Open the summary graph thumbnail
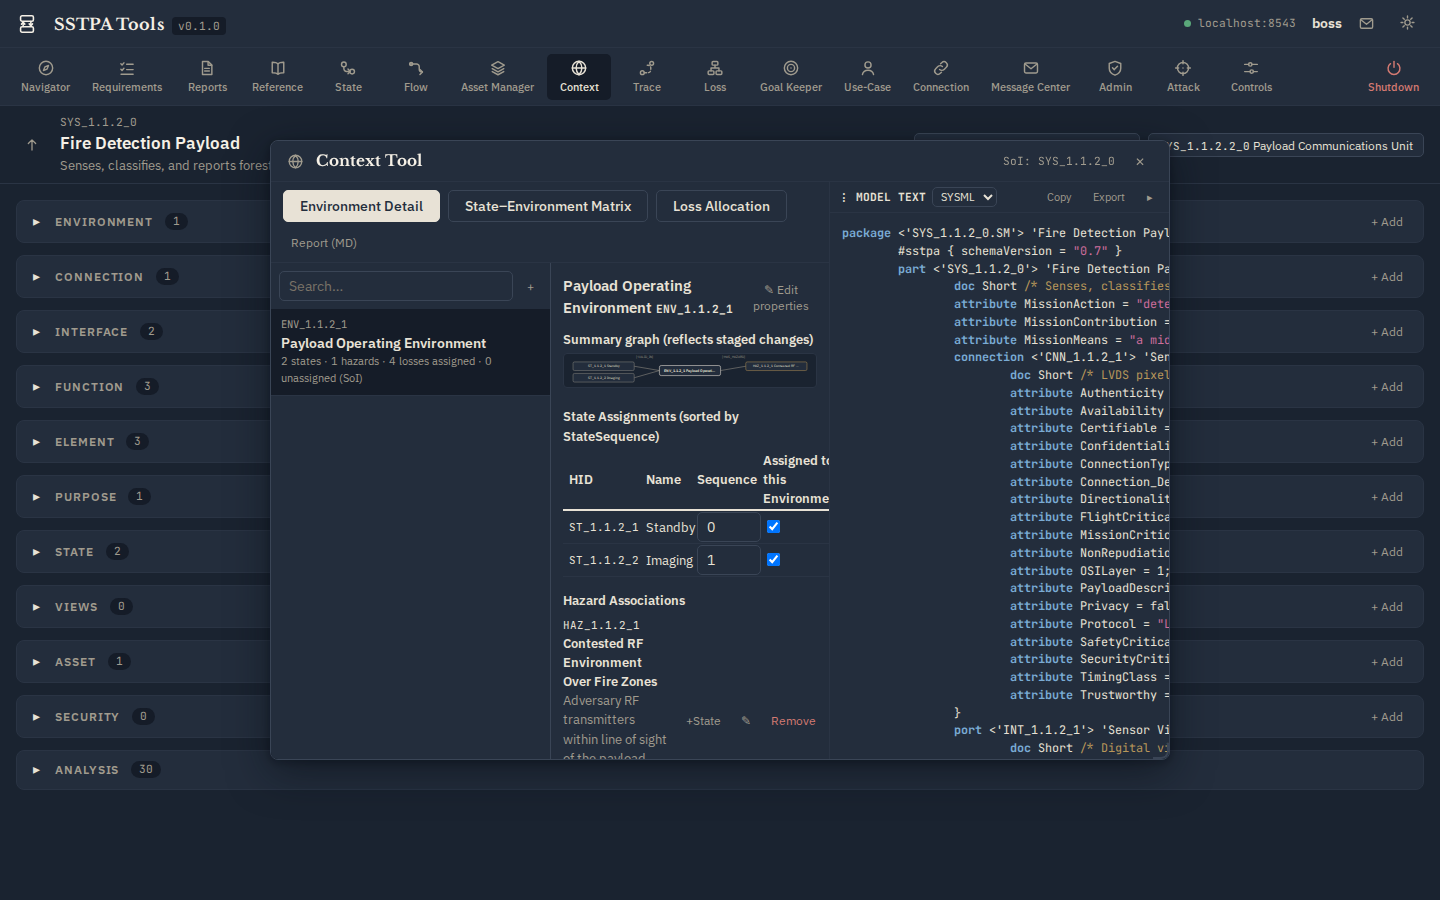The width and height of the screenshot is (1440, 900). (690, 370)
